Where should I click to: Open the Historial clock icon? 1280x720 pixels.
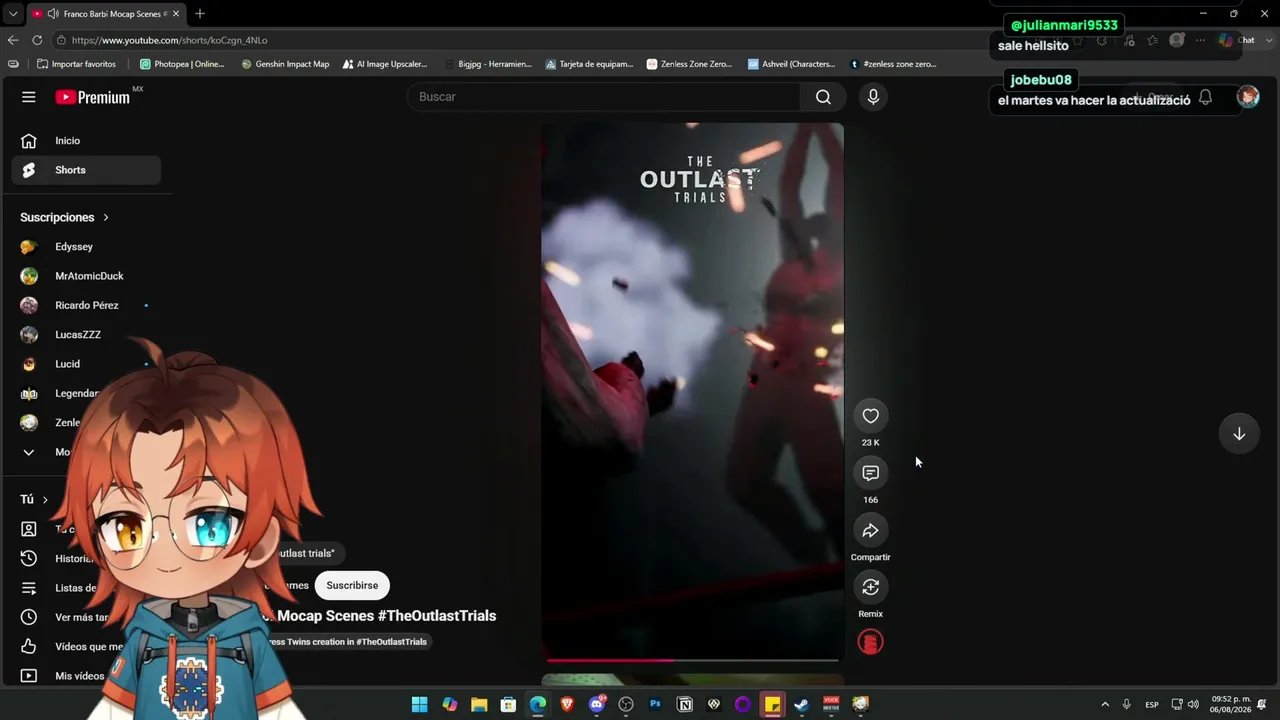(x=29, y=559)
